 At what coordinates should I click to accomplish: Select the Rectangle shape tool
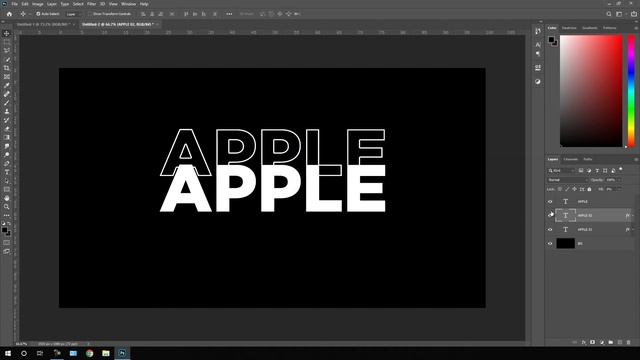click(7, 189)
